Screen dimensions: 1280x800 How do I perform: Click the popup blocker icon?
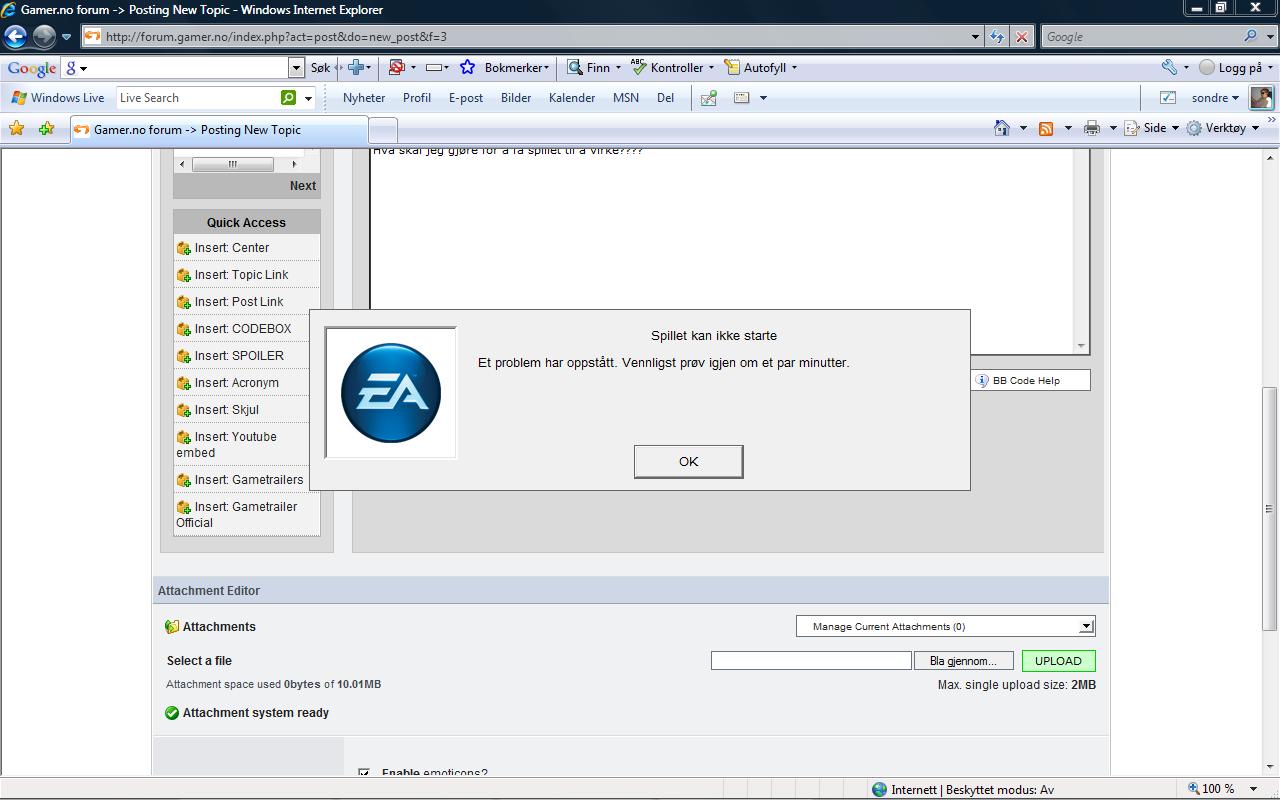click(397, 68)
